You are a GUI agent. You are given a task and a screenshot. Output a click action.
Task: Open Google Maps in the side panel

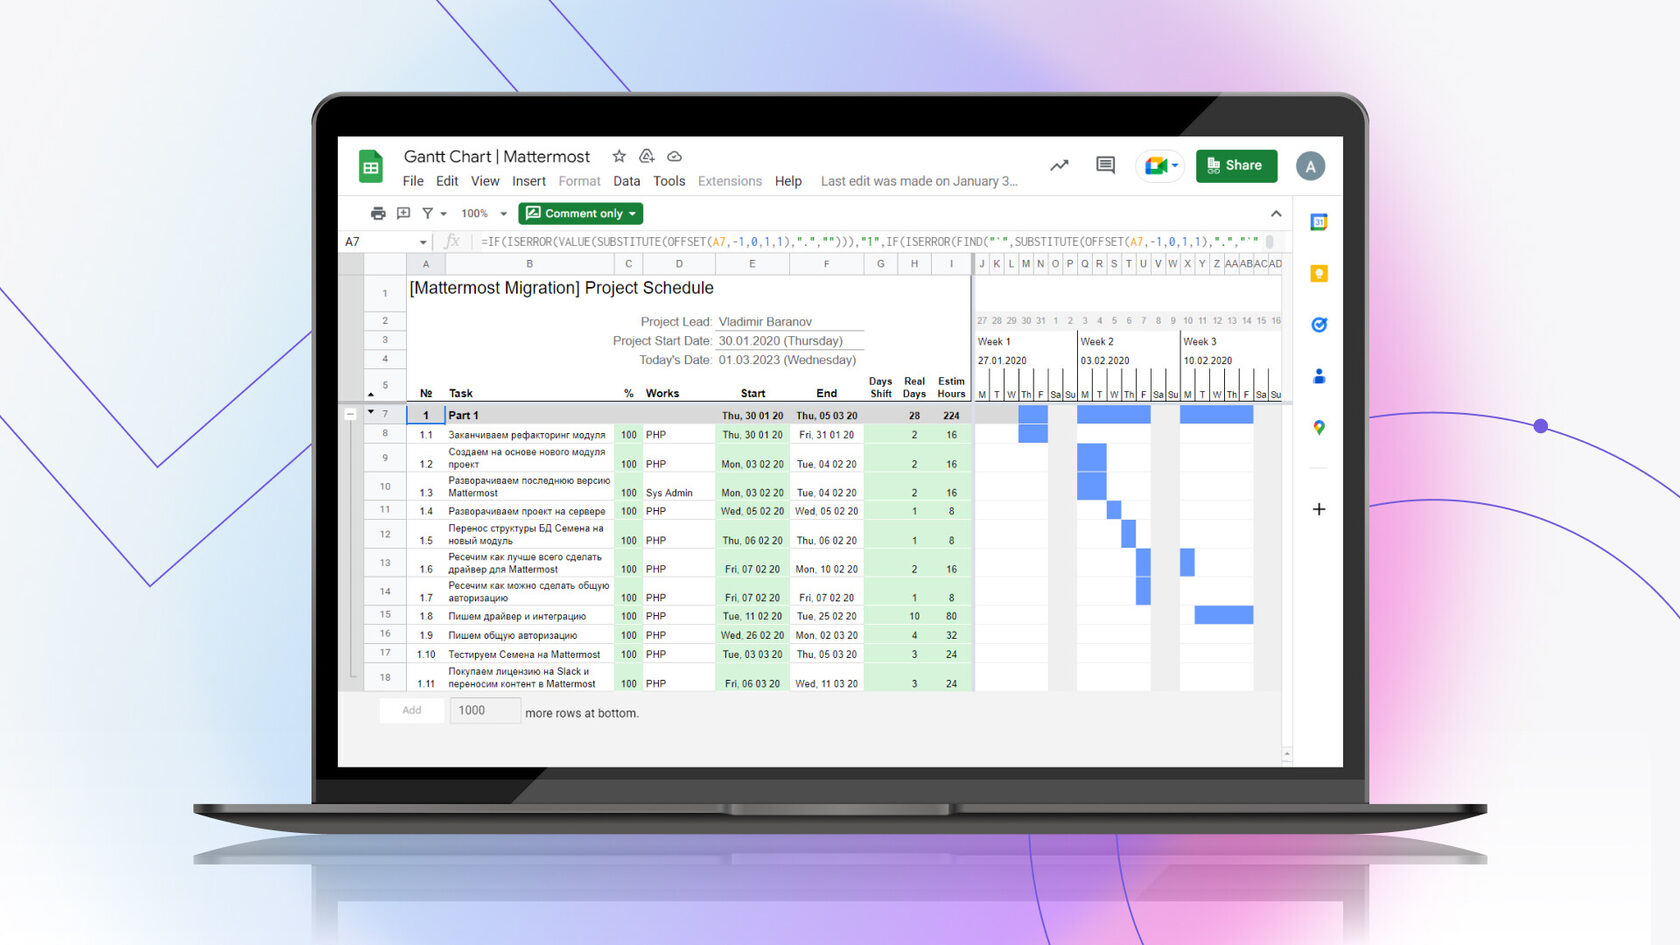pos(1319,427)
